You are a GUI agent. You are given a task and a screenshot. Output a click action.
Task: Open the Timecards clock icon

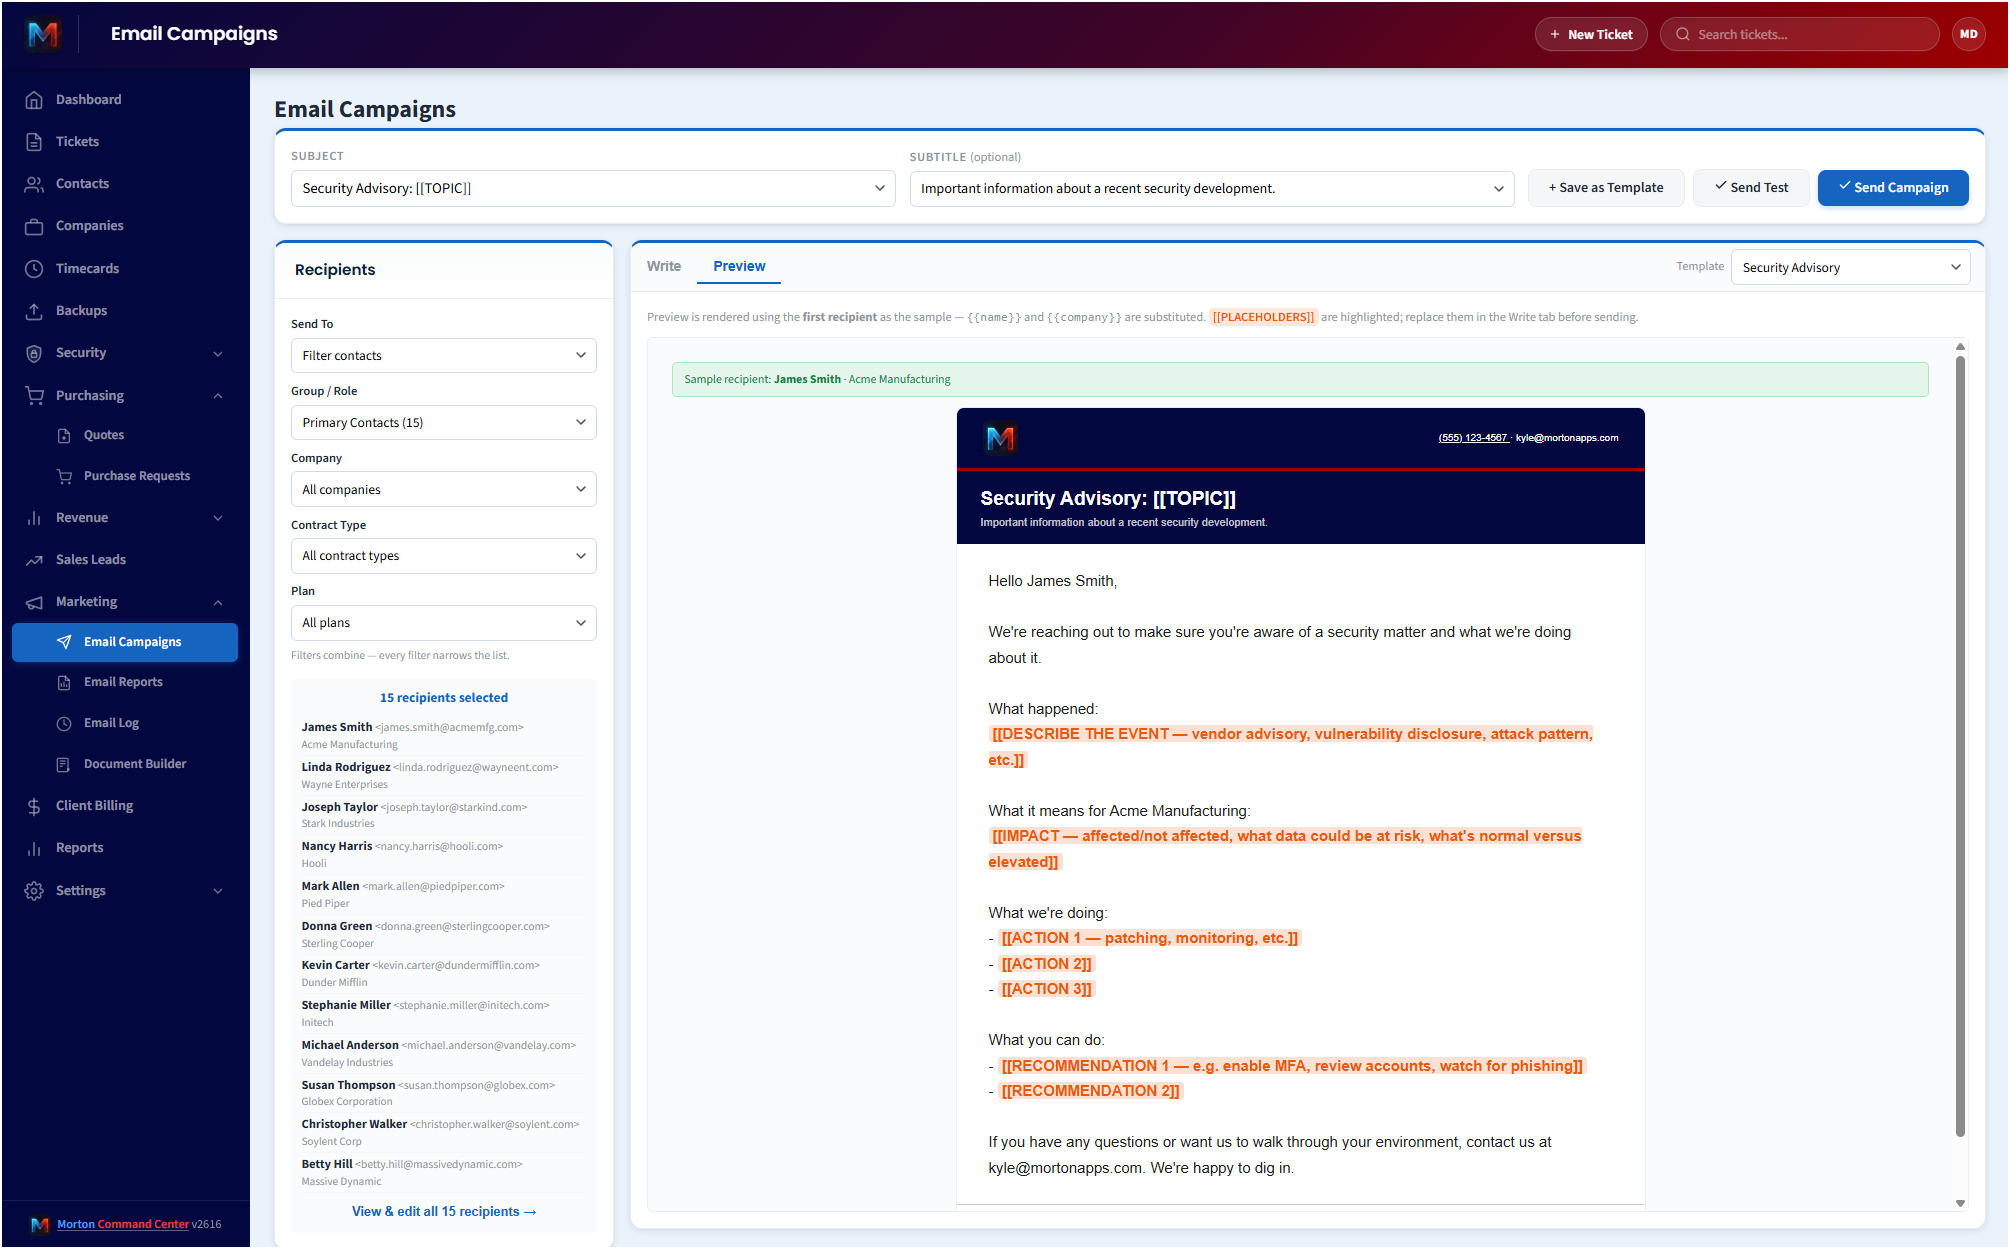click(34, 268)
